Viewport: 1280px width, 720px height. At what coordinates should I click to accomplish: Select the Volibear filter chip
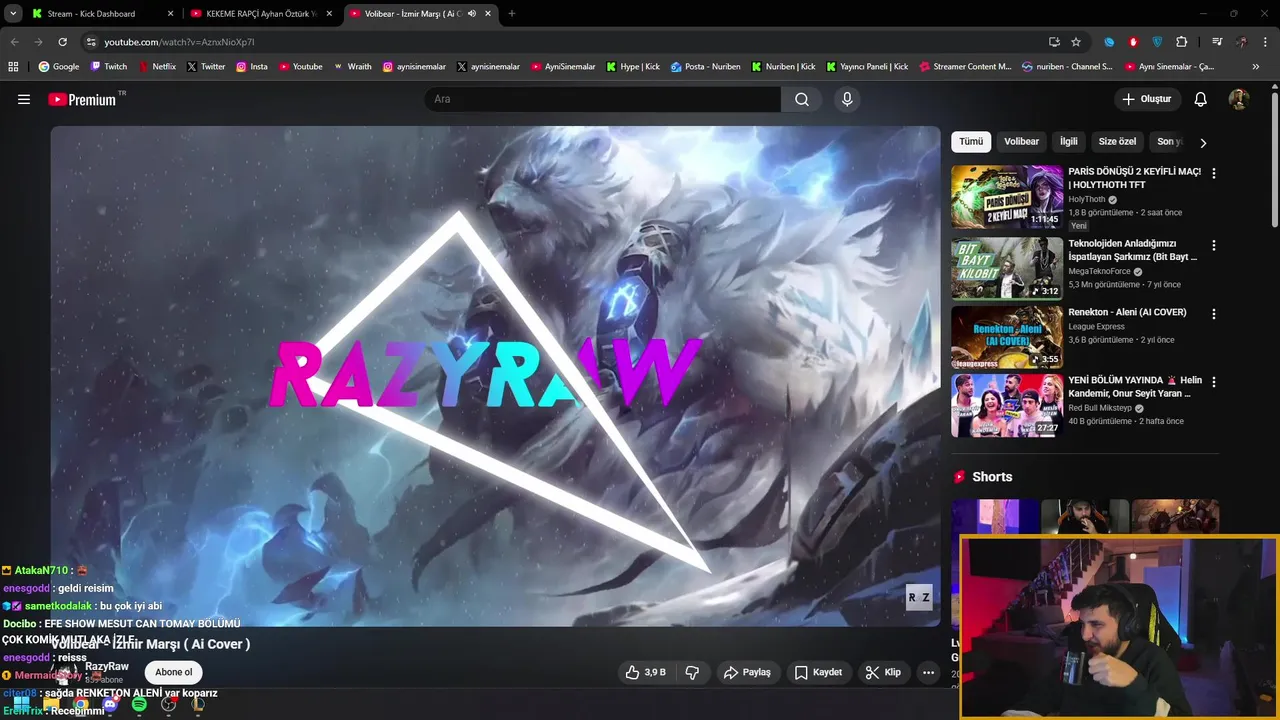click(1022, 142)
